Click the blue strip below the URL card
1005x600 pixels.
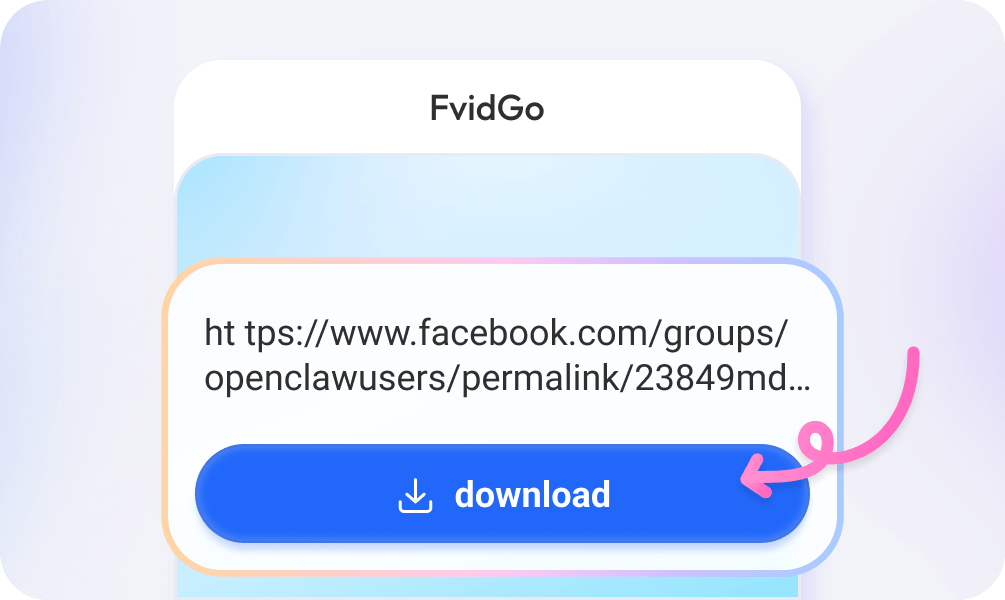pos(487,585)
